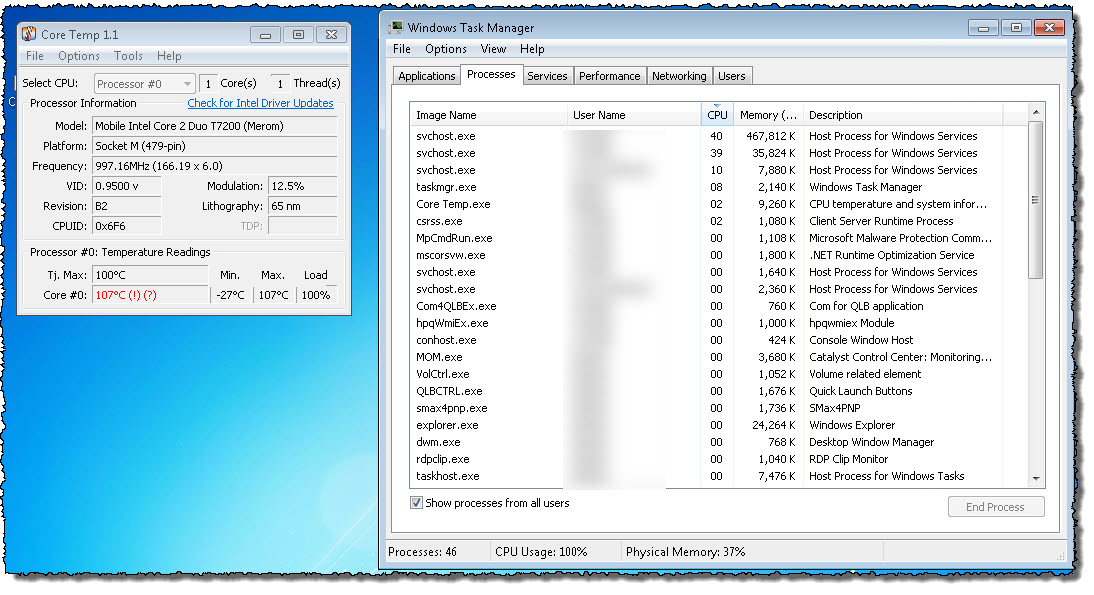Select the MOM.exe process row
1094x595 pixels.
tap(706, 357)
